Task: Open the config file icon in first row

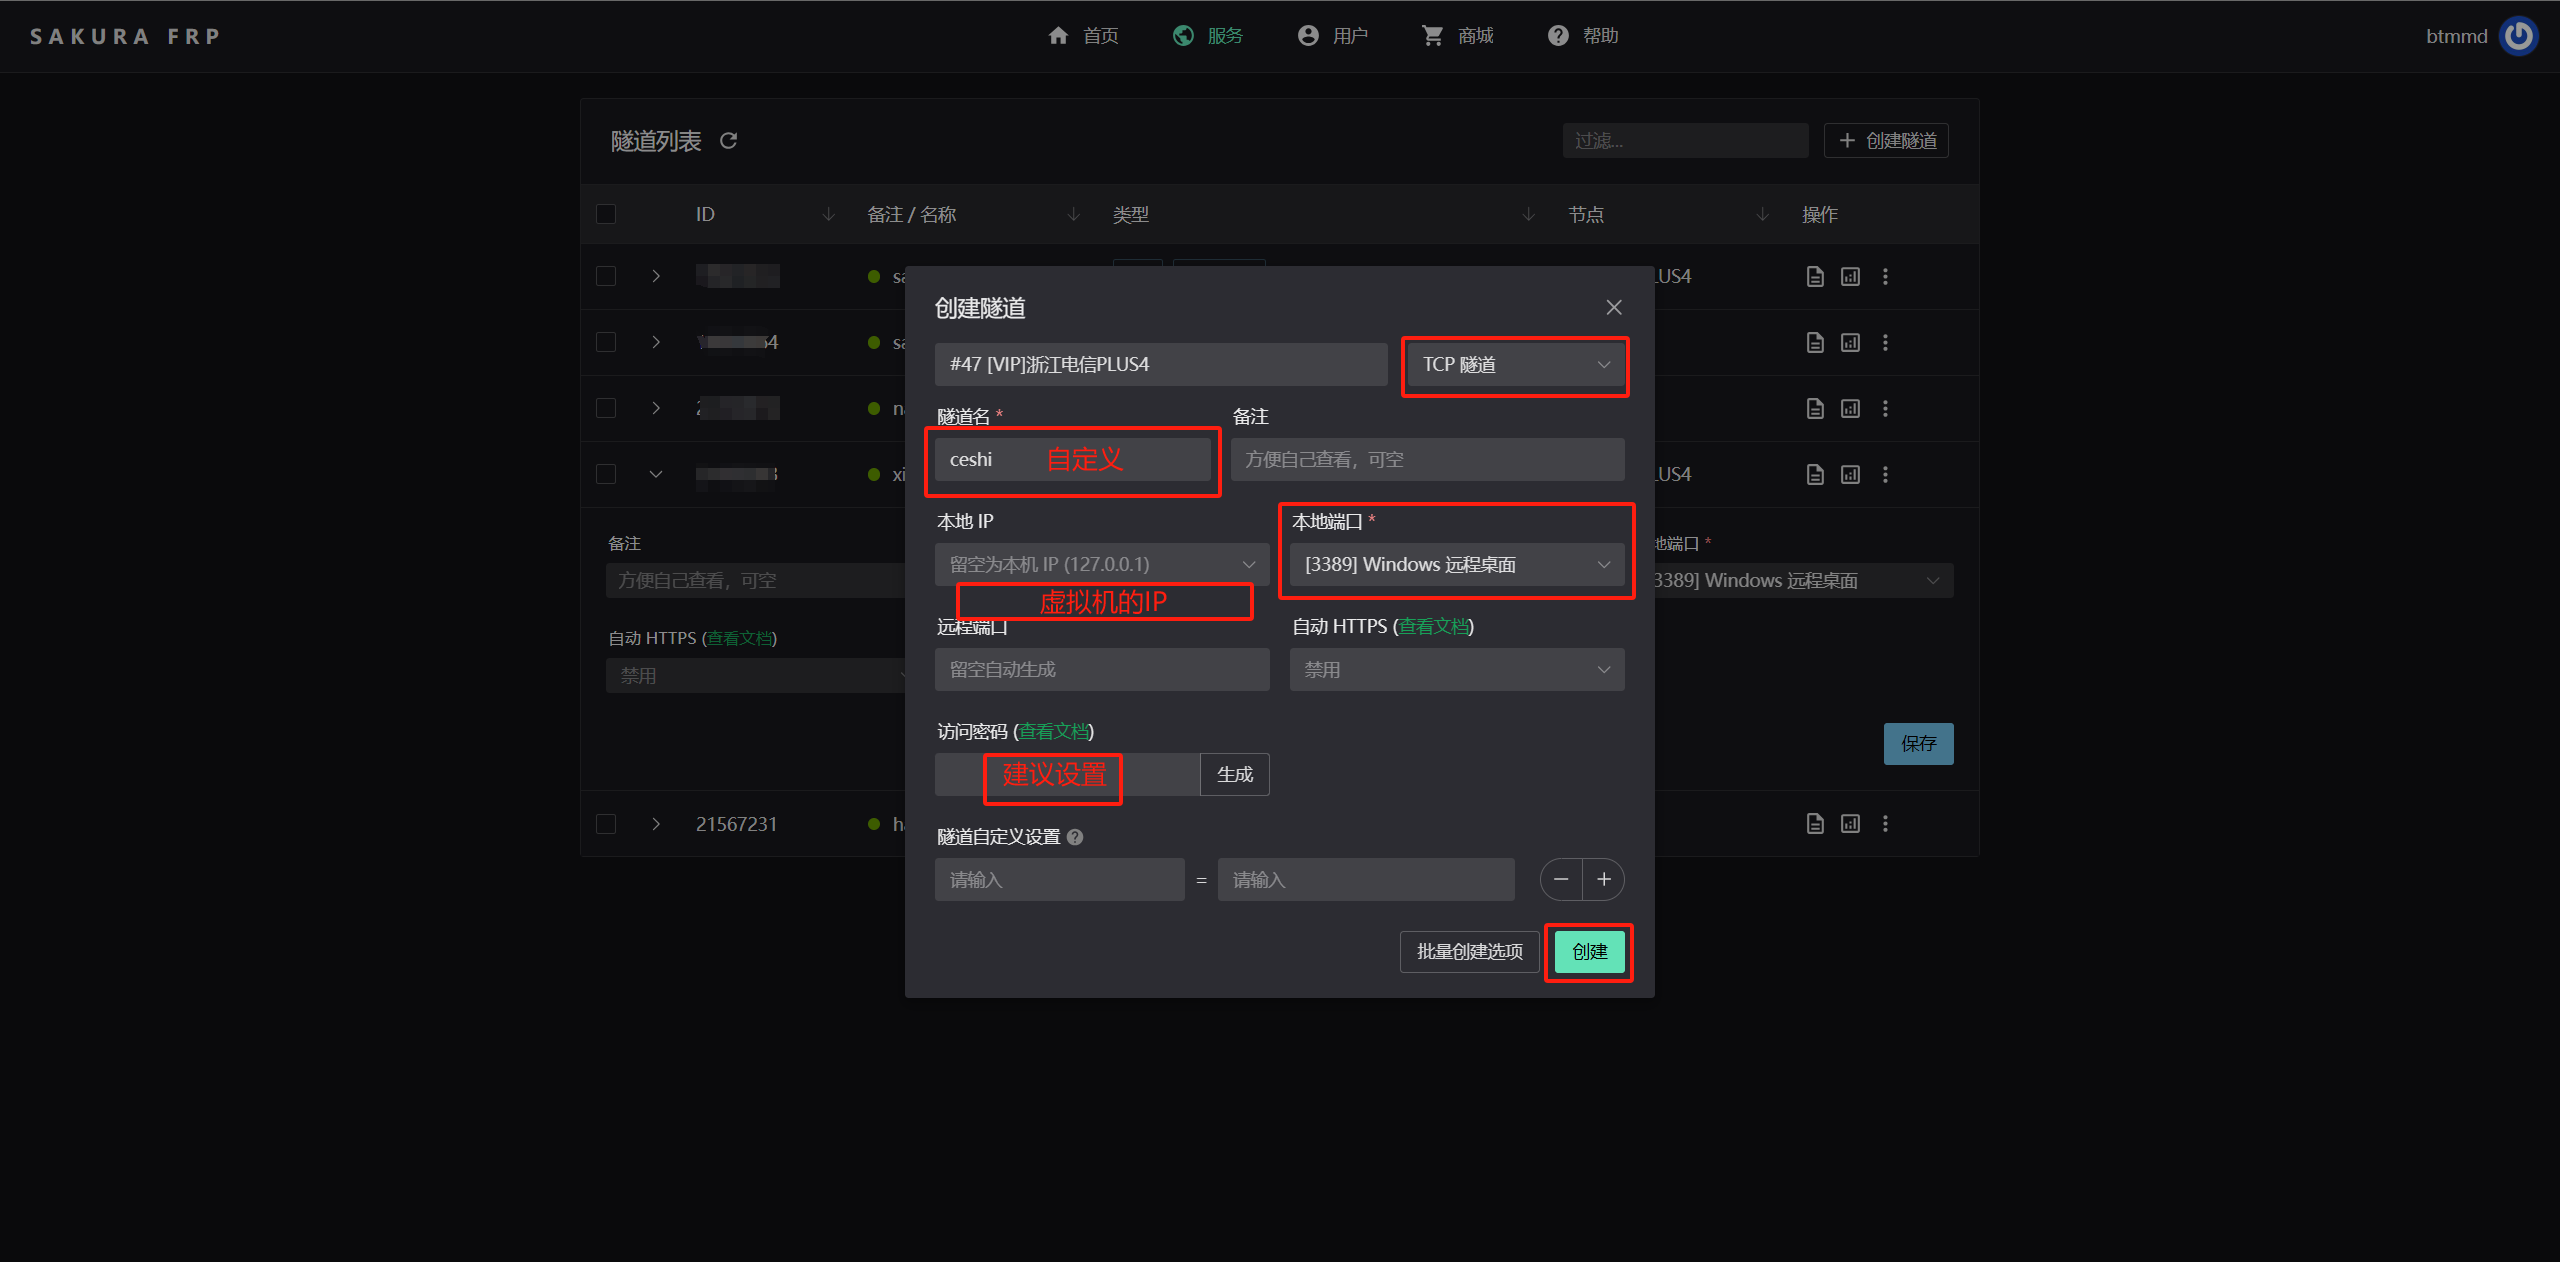Action: click(x=1815, y=277)
